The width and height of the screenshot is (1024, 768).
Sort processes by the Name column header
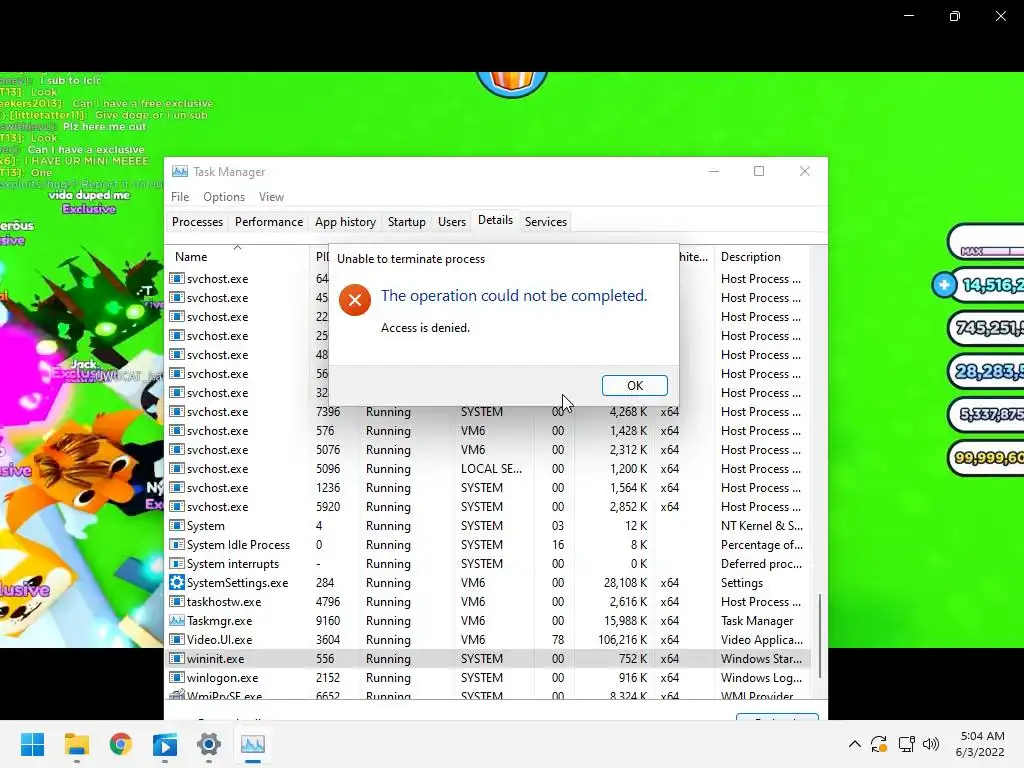coord(237,257)
